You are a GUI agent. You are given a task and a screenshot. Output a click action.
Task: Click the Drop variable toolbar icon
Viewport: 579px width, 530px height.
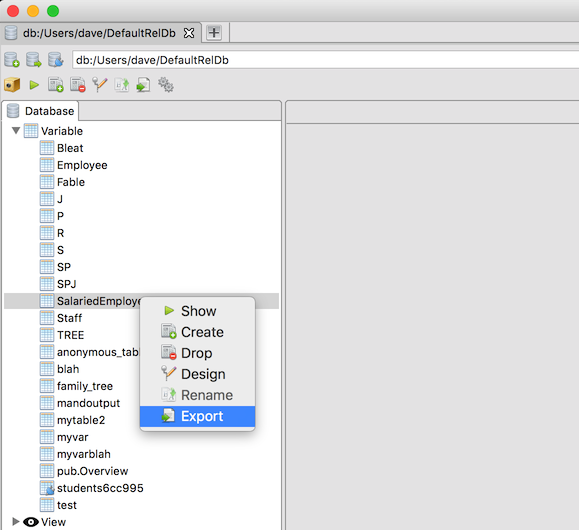pyautogui.click(x=78, y=85)
